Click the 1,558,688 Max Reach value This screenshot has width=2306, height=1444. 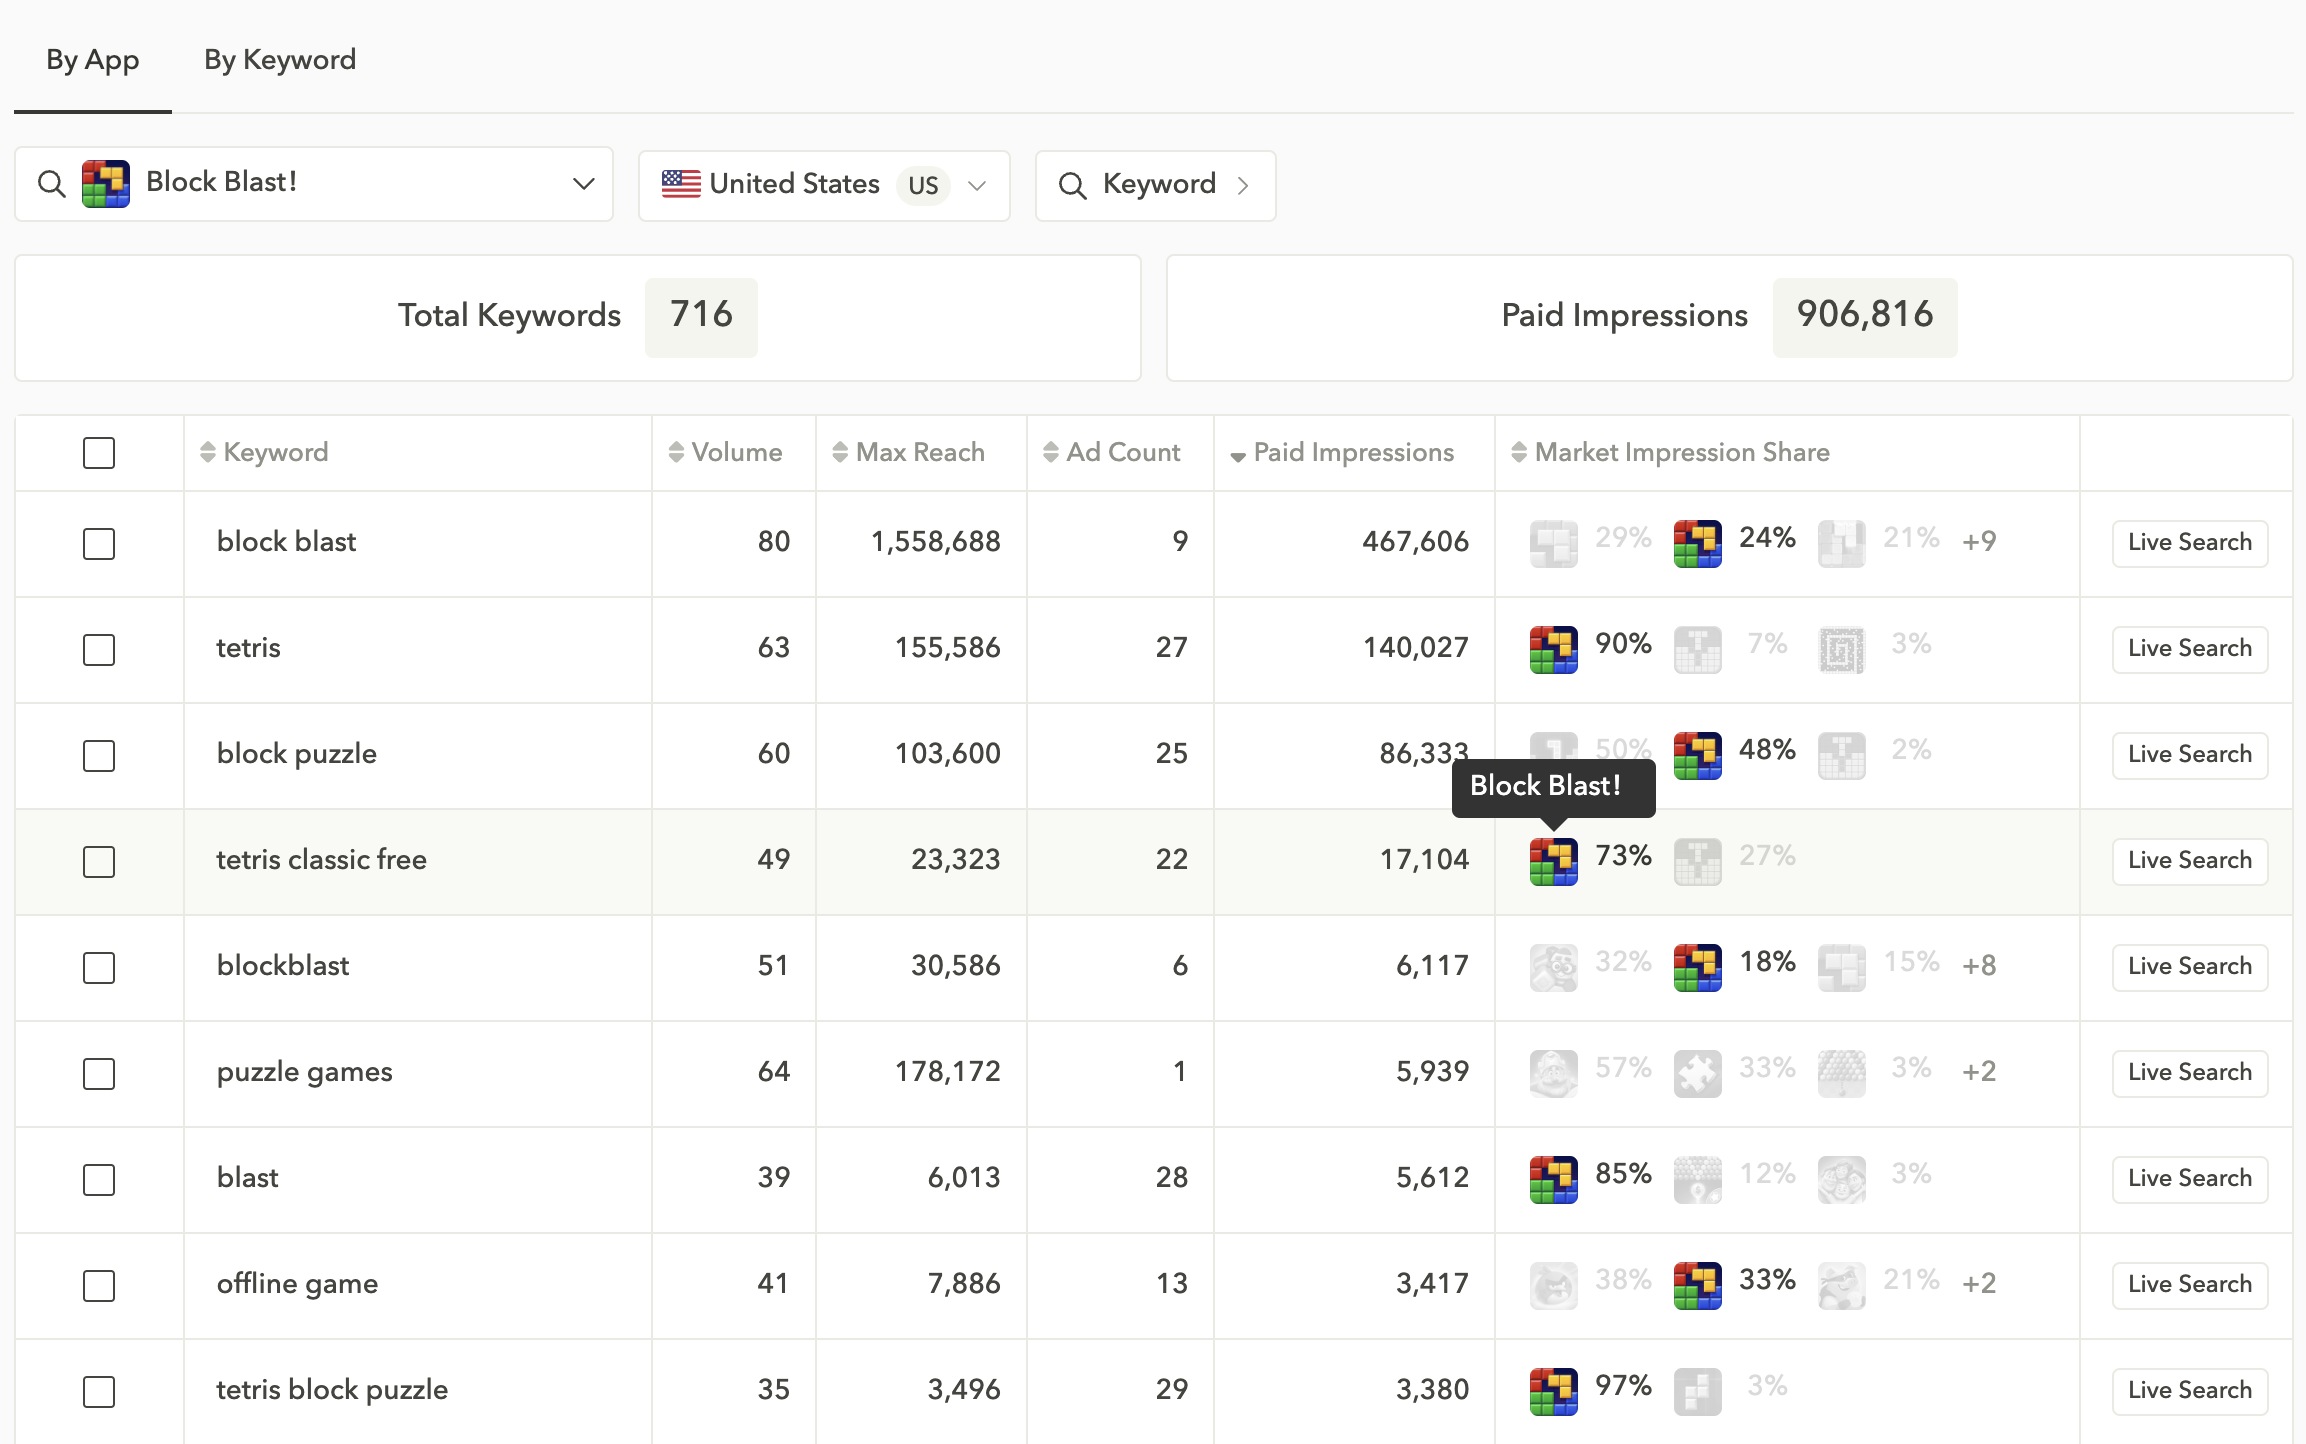(x=936, y=542)
